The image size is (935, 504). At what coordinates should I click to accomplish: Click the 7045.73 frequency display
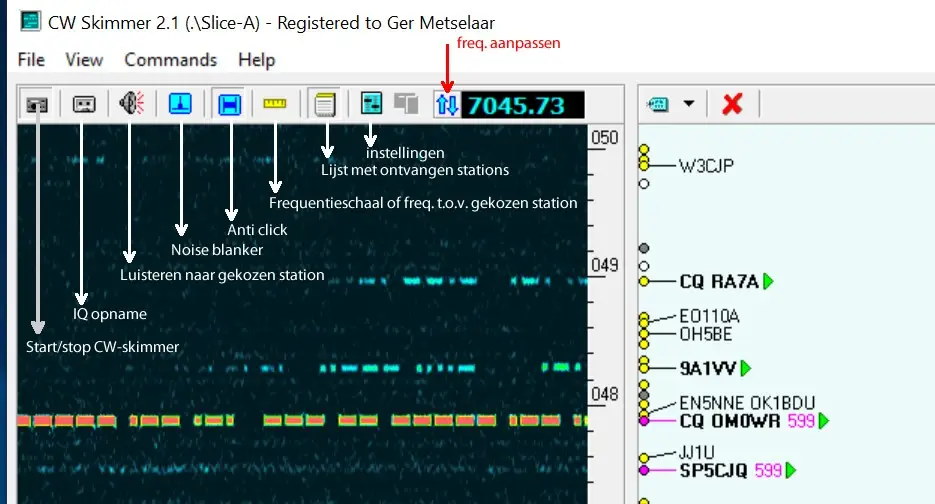pos(523,105)
